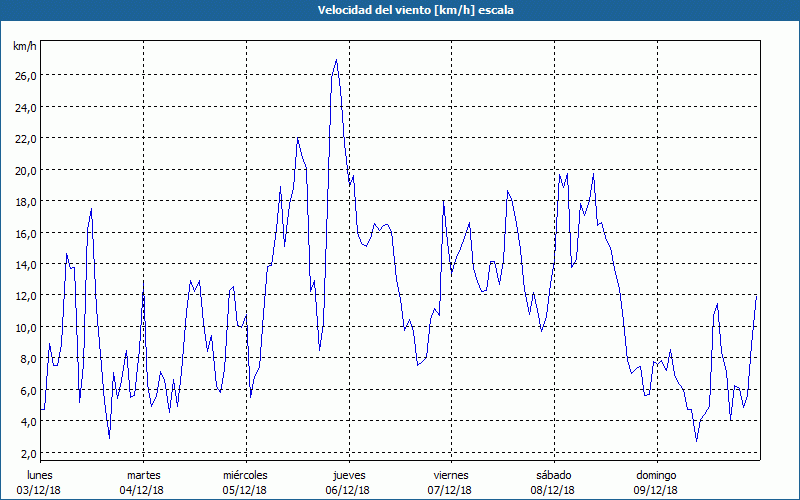
Task: Click the date 07/12/18
Action: coord(450,490)
